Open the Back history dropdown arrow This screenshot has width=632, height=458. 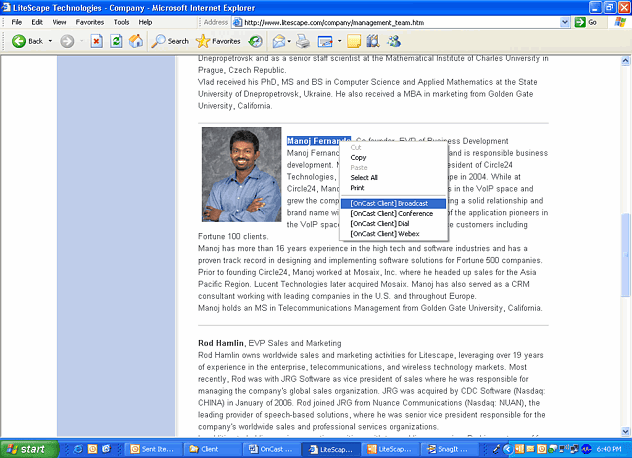(50, 41)
